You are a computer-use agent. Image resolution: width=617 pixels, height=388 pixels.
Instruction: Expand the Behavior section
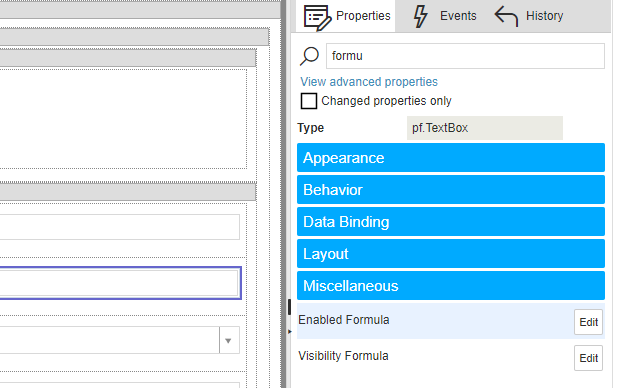[x=451, y=190]
